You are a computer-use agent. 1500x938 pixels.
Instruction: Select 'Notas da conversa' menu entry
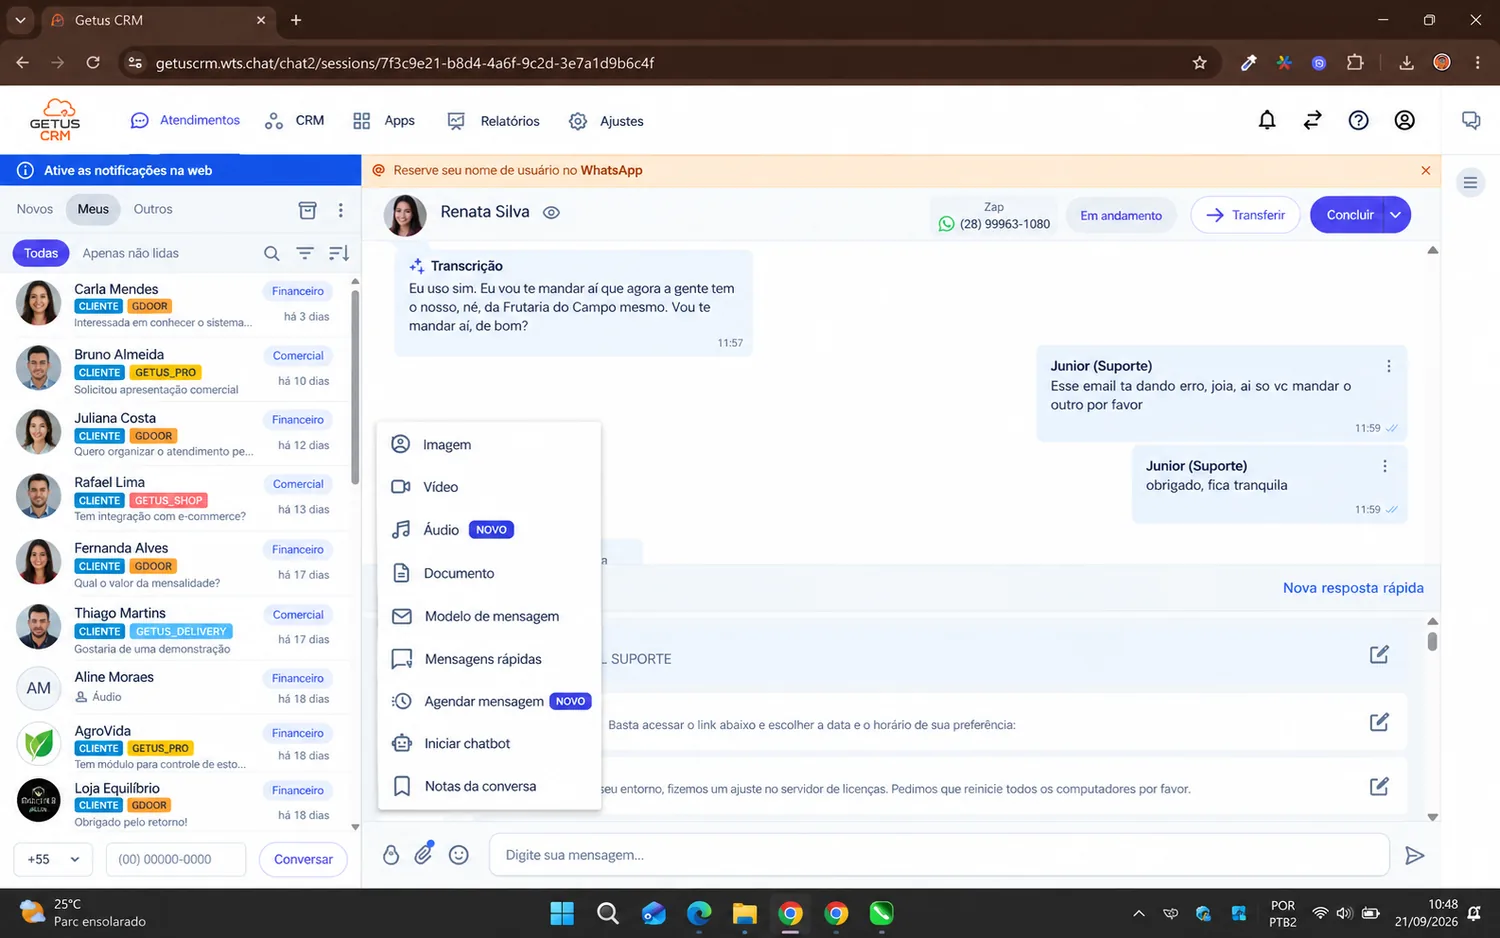(x=489, y=786)
